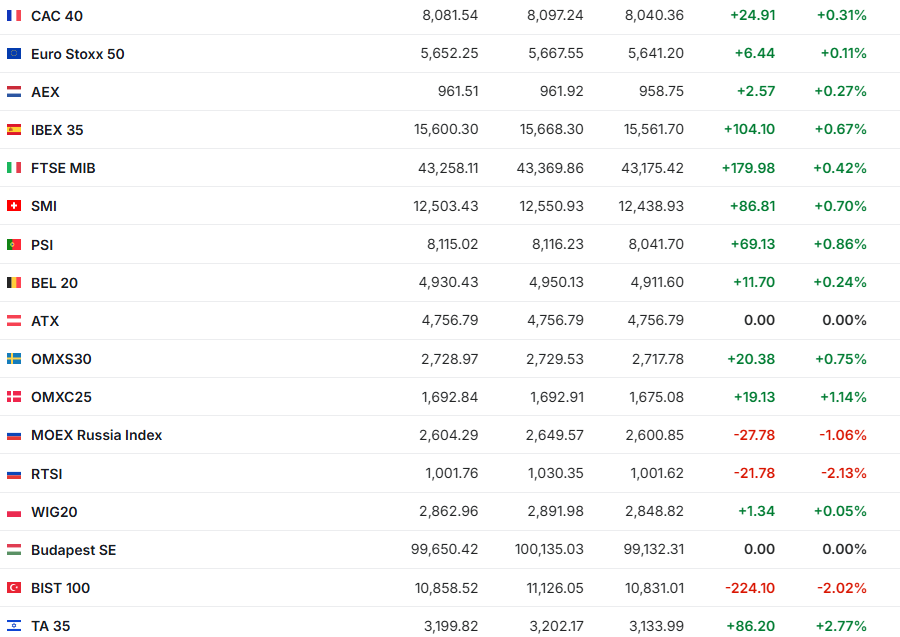Open the BEL 20 index link
Image resolution: width=900 pixels, height=637 pixels.
point(54,283)
